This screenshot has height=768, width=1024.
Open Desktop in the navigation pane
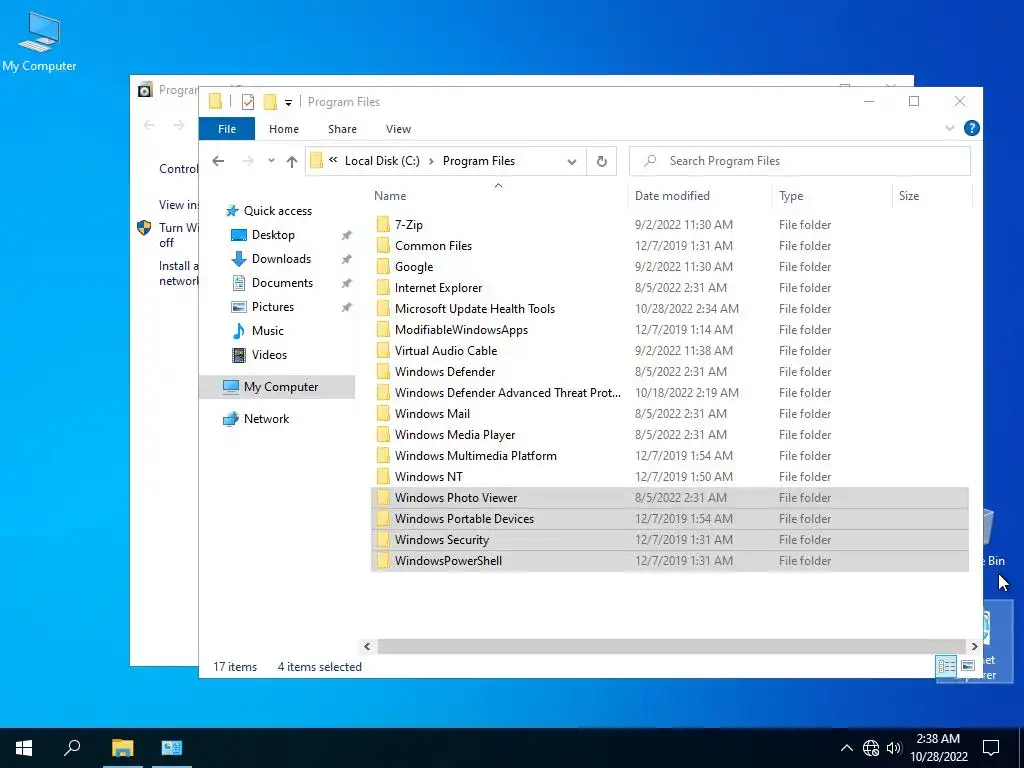pos(273,234)
